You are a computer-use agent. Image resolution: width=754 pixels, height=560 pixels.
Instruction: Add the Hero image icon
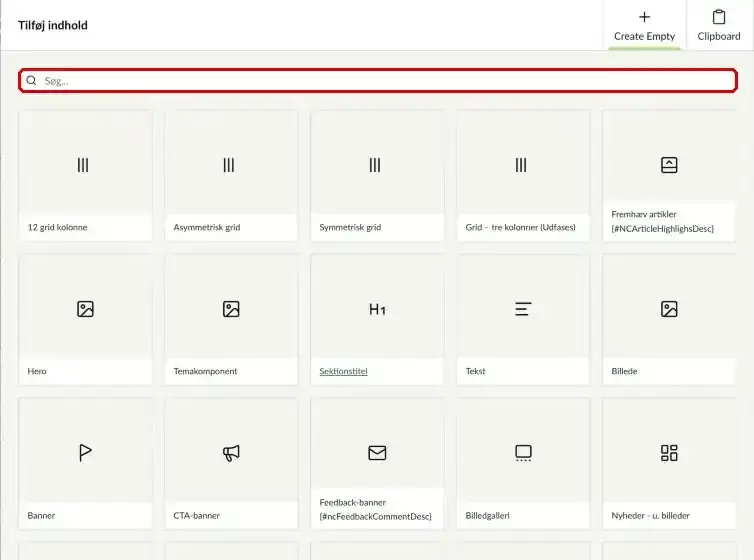85,309
